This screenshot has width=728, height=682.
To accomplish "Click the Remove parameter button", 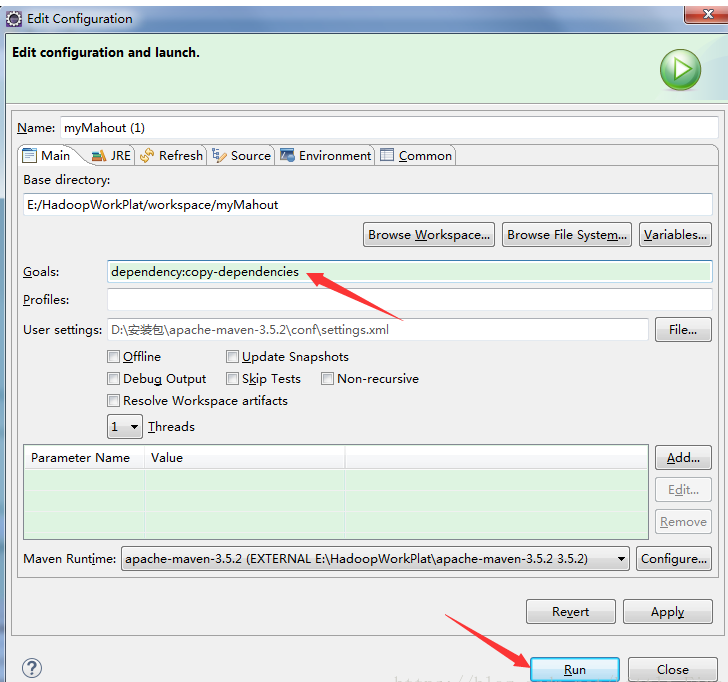I will [x=683, y=522].
